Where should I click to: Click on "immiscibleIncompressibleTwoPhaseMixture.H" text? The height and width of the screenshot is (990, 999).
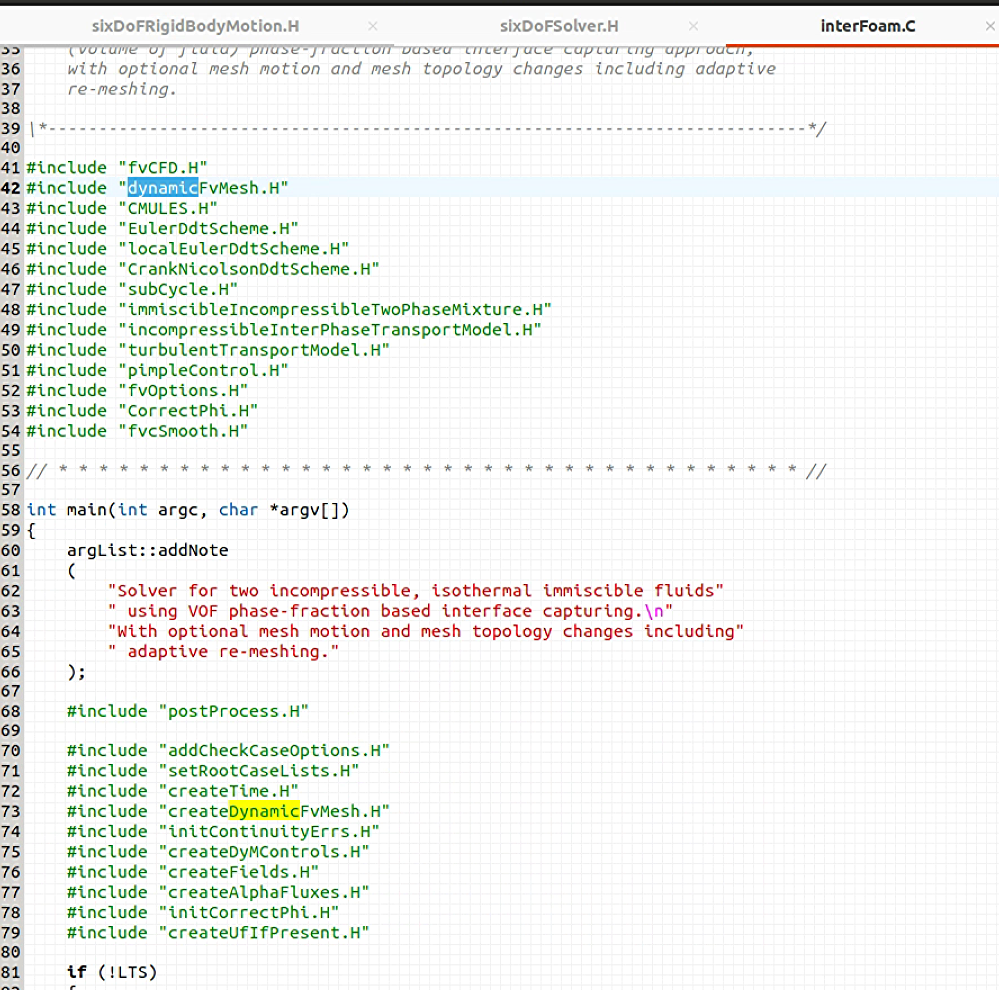coord(335,309)
